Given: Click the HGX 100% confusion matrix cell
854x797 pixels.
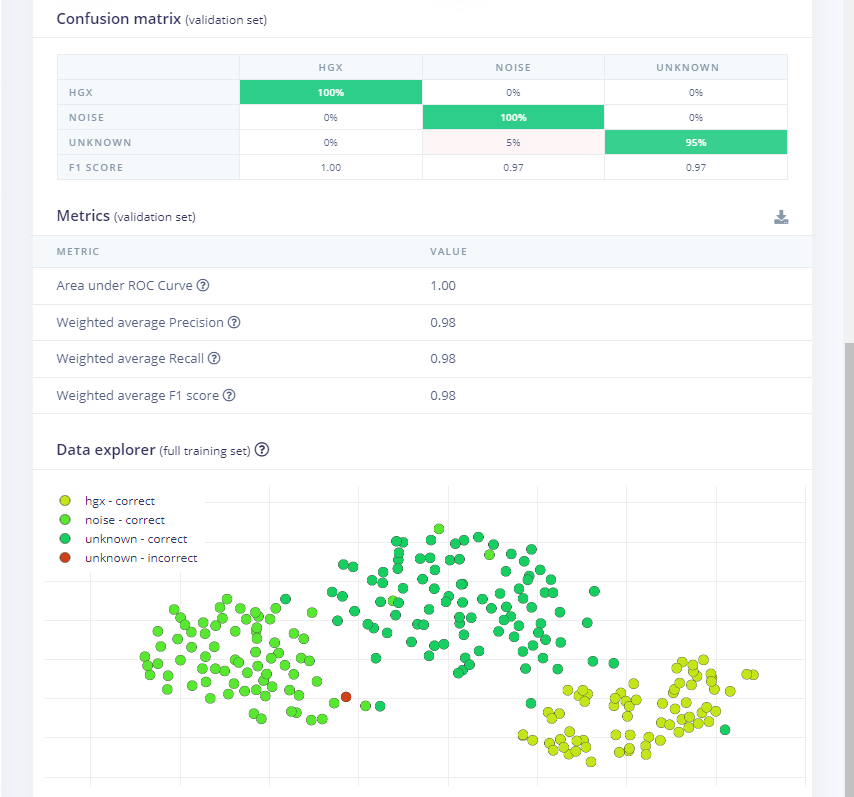Looking at the screenshot, I should (331, 93).
